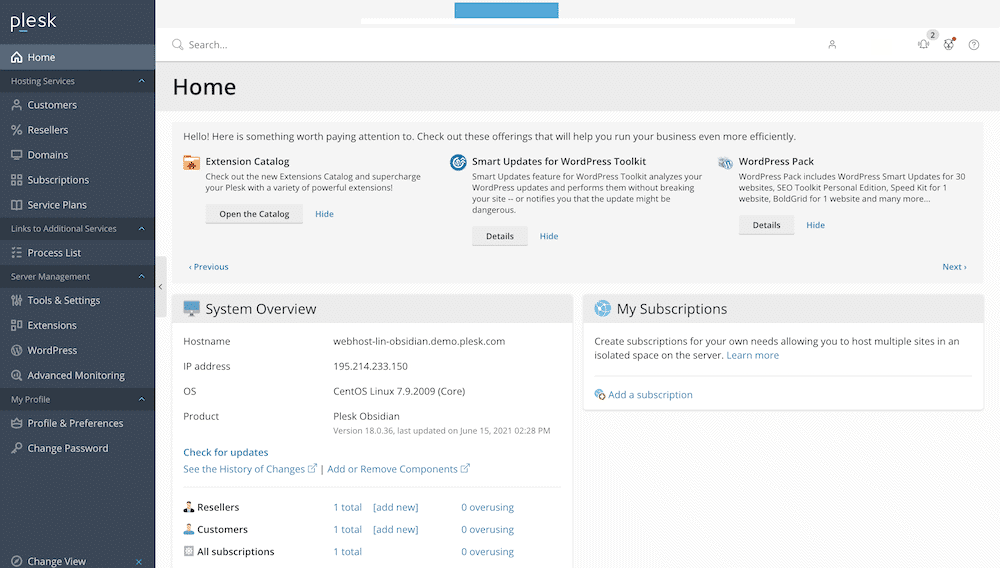Open Home in the sidebar
Screen dimensions: 1000x568
[77, 57]
